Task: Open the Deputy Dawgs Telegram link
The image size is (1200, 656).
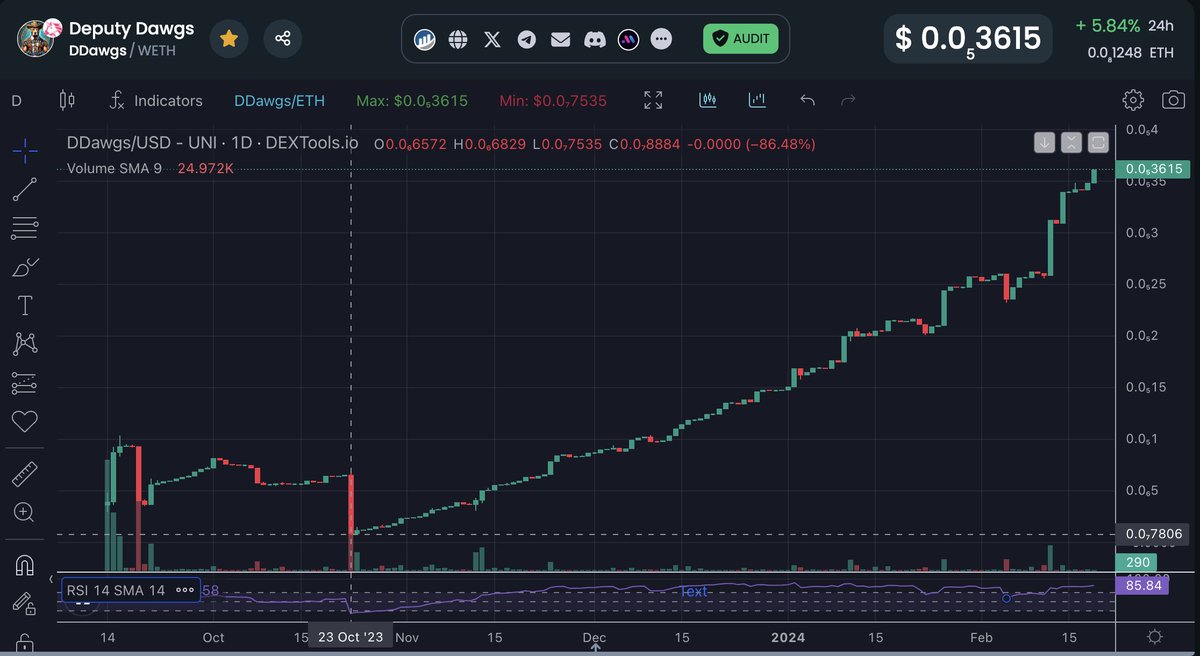Action: (x=527, y=39)
